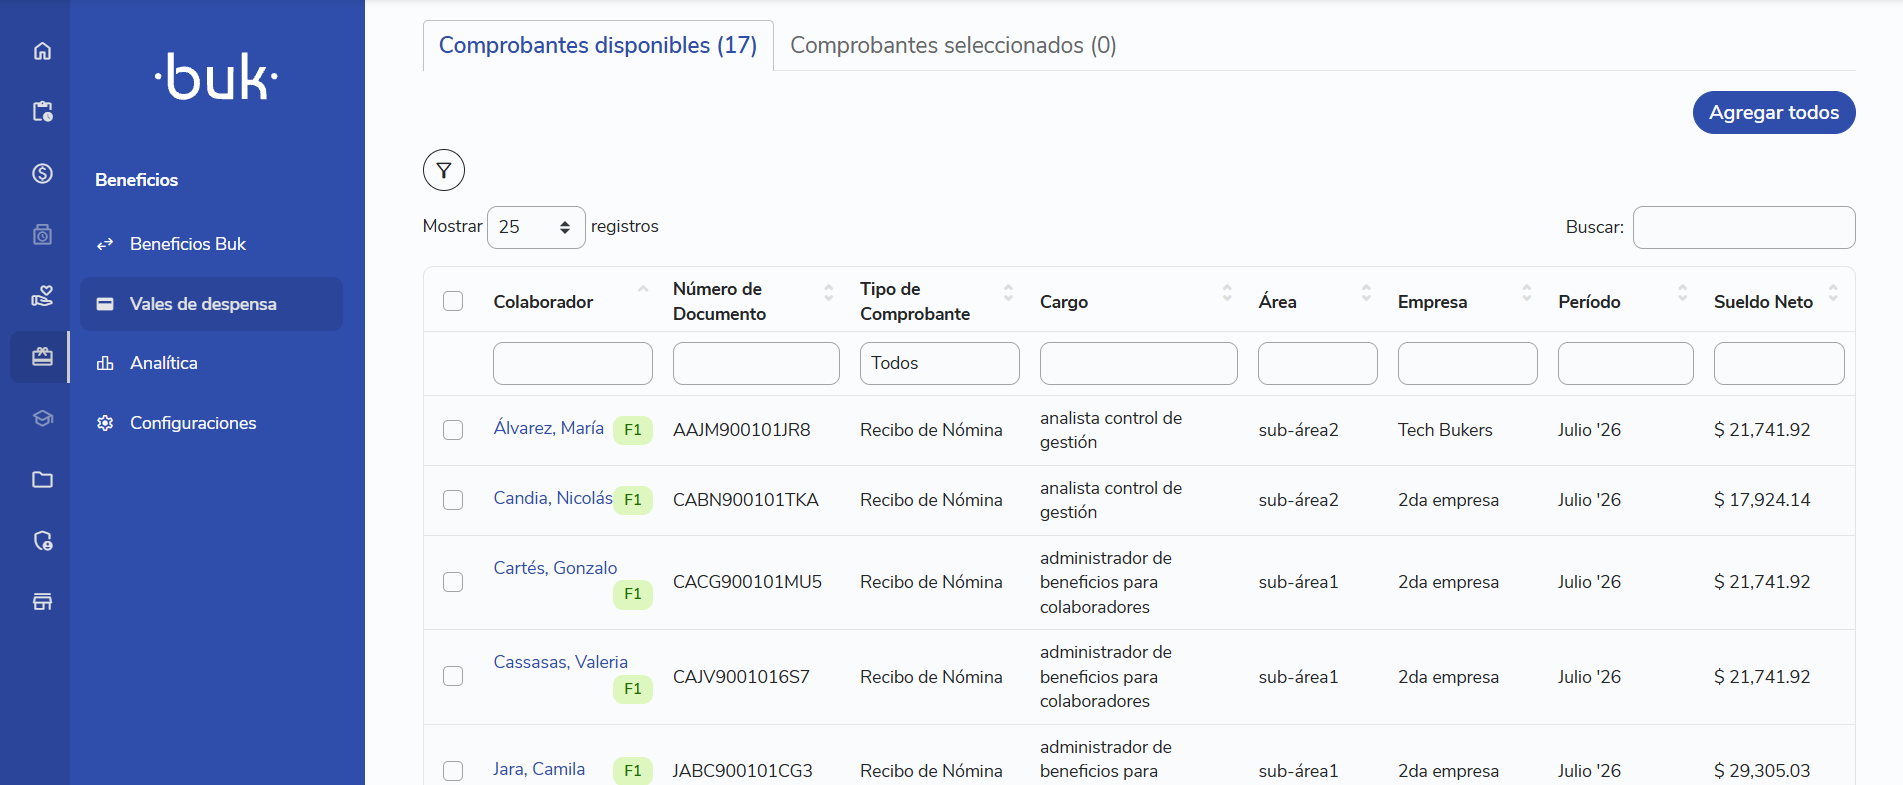Sort by the Colaborador column
The height and width of the screenshot is (785, 1903).
[x=571, y=301]
